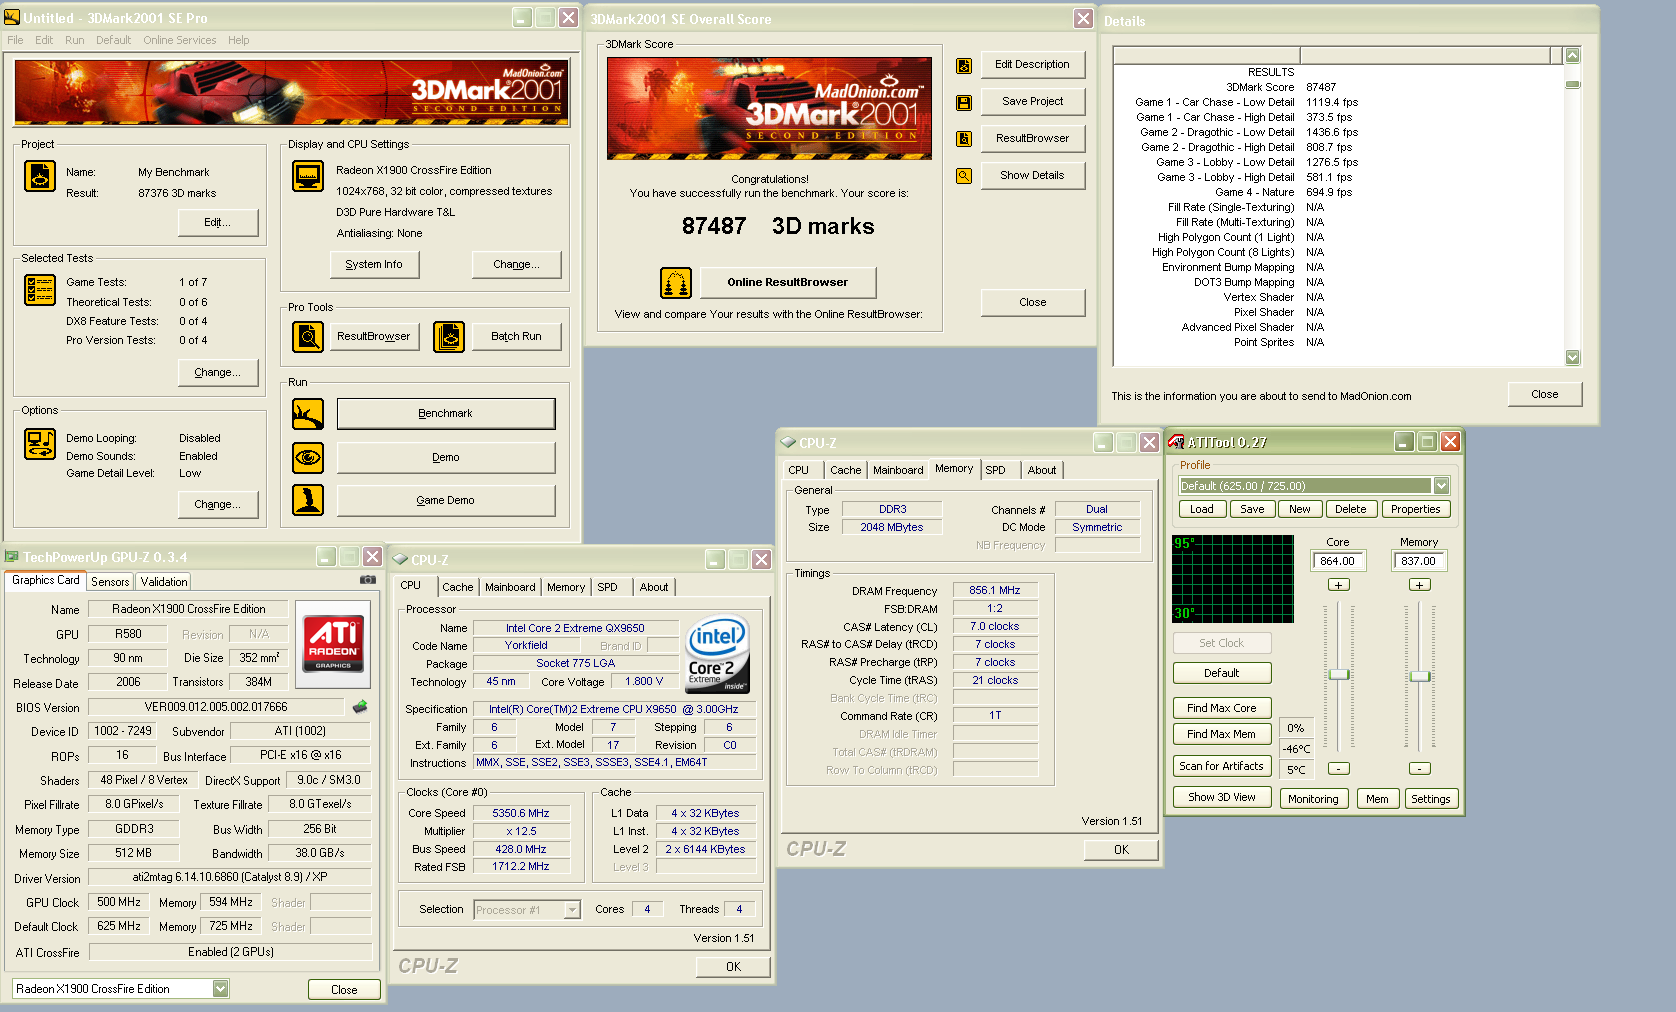The width and height of the screenshot is (1676, 1012).
Task: Switch to the GPU-Z Sensors tab
Action: pyautogui.click(x=110, y=581)
